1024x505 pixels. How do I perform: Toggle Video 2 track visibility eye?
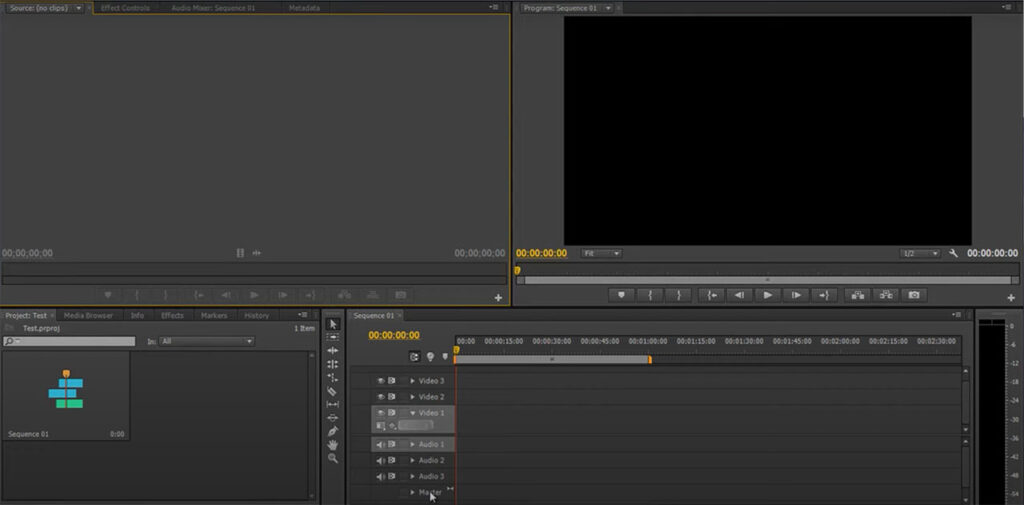[381, 397]
